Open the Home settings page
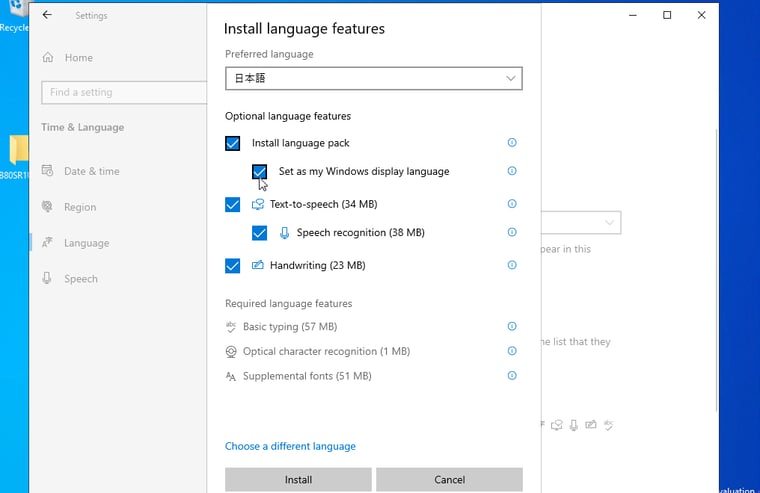 point(79,58)
